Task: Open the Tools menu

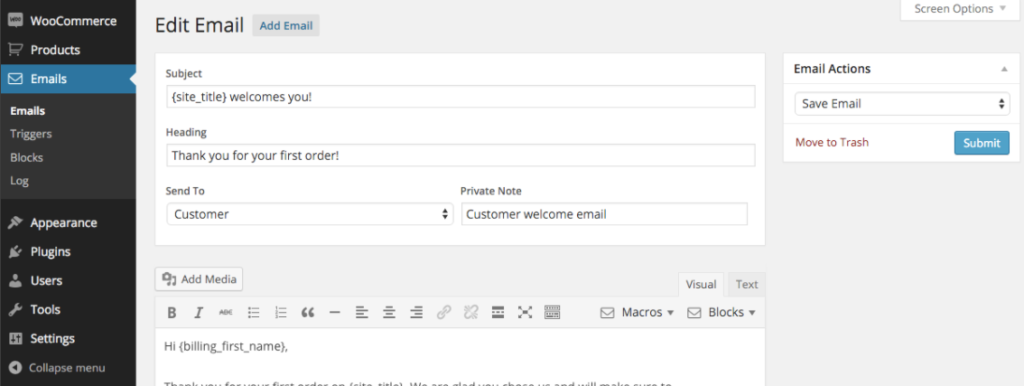Action: (68, 310)
